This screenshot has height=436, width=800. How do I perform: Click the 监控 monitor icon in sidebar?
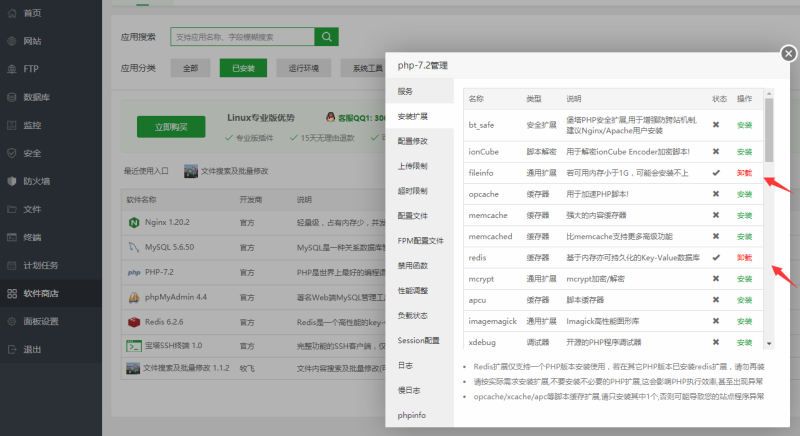point(12,125)
